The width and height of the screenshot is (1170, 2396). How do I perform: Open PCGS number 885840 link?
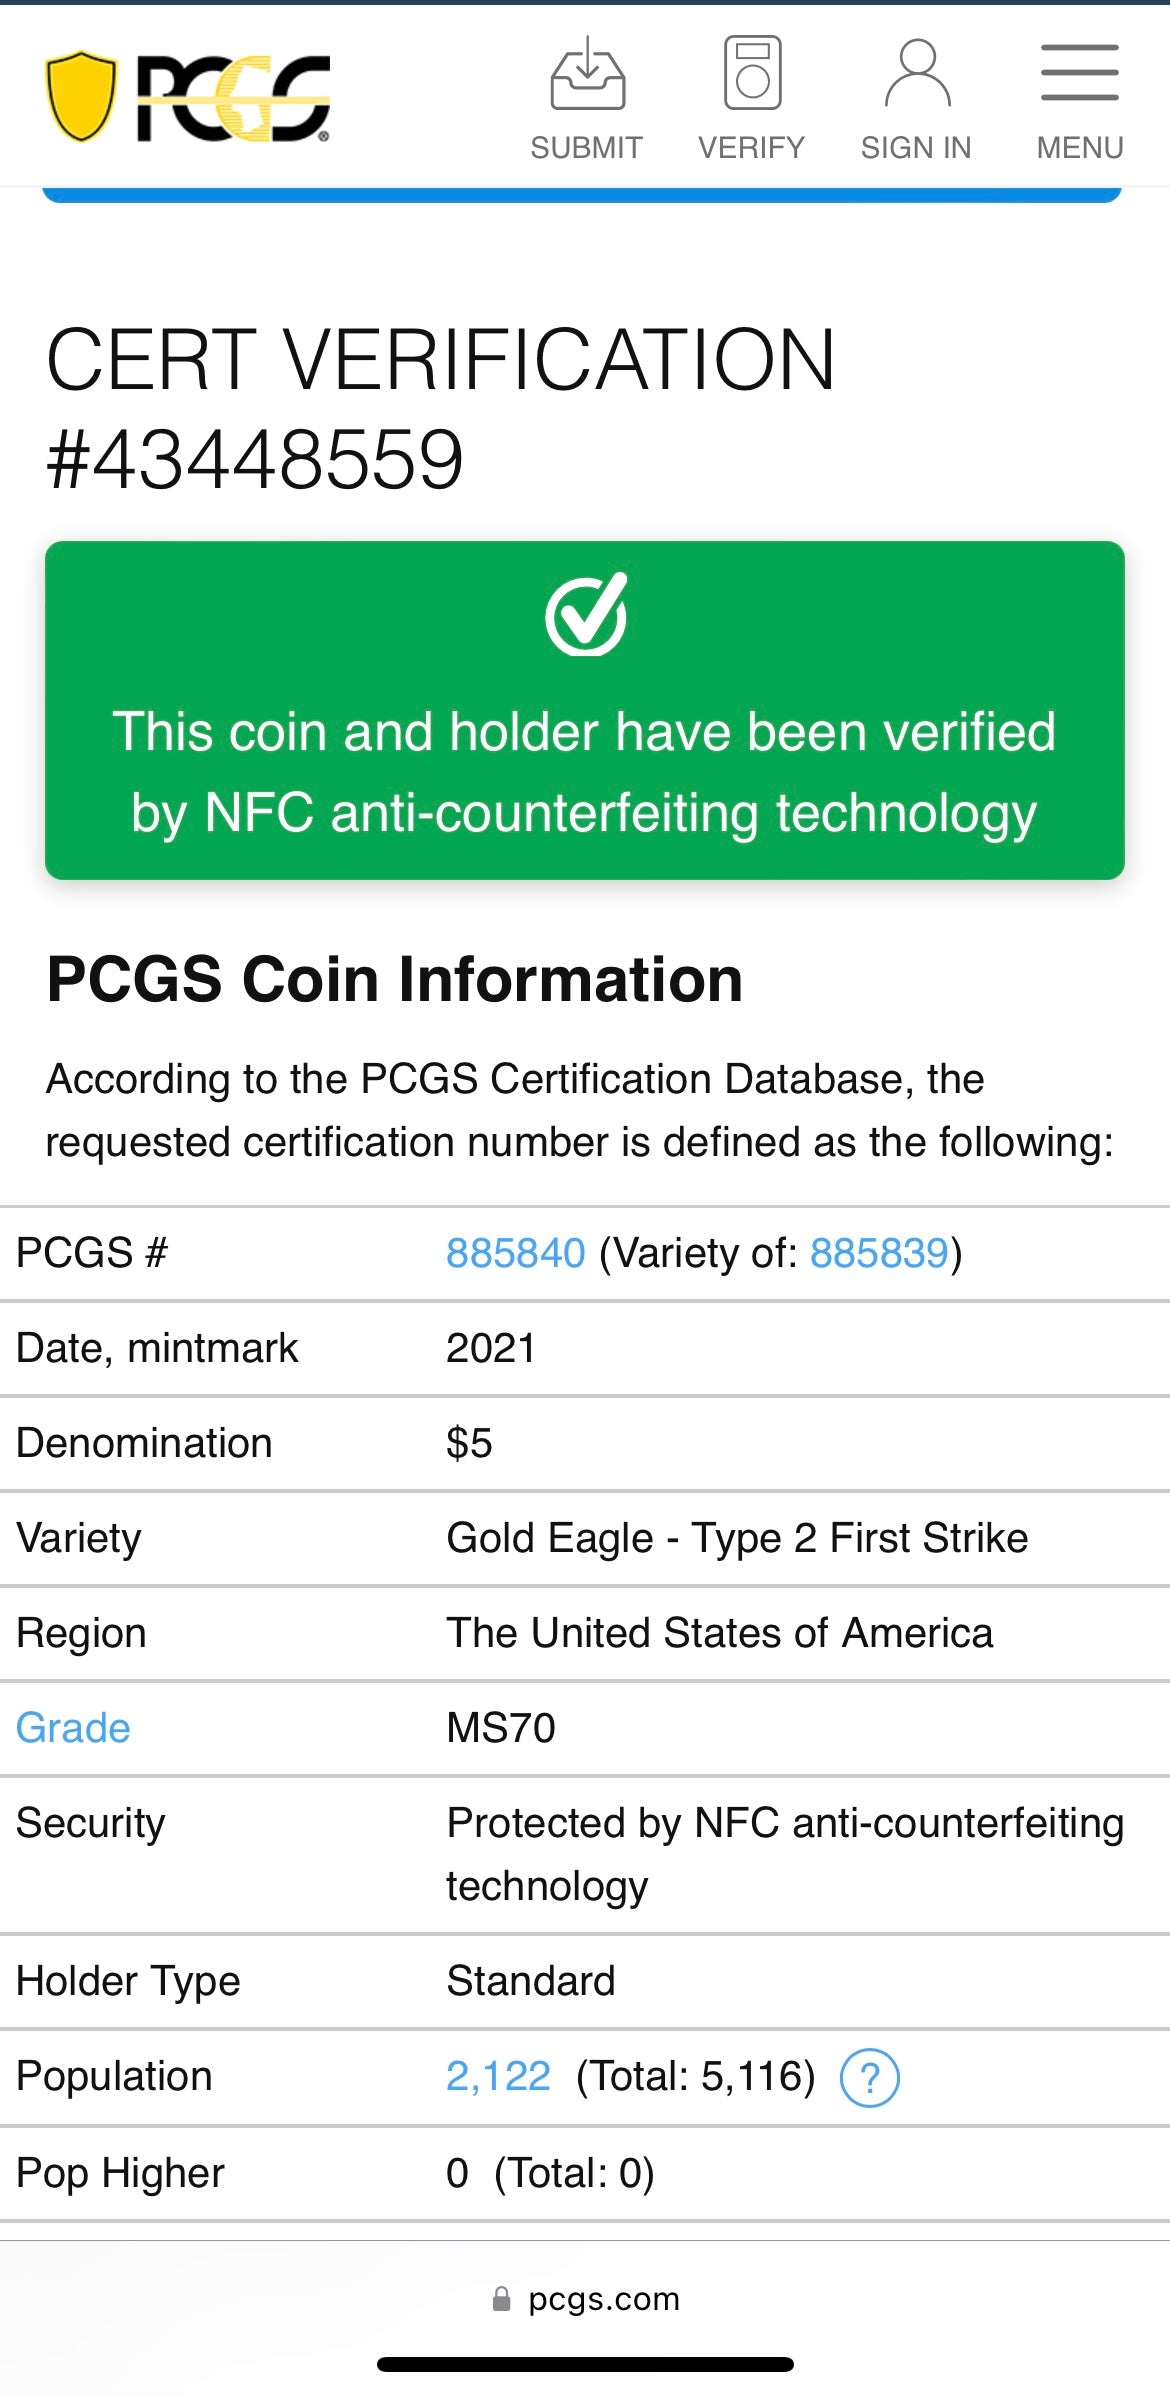513,1252
